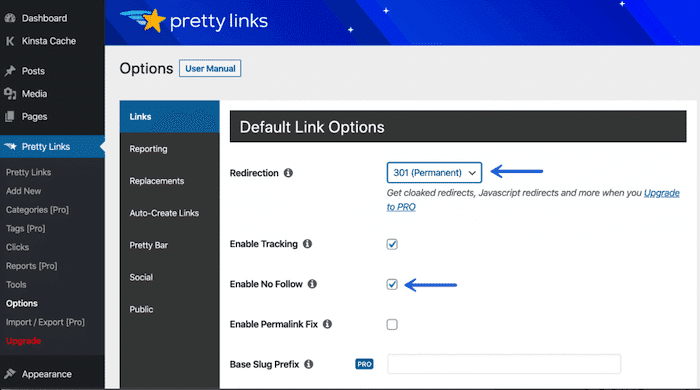Toggle the Enable No Follow checkbox
Viewport: 700px width, 390px height.
coord(392,284)
